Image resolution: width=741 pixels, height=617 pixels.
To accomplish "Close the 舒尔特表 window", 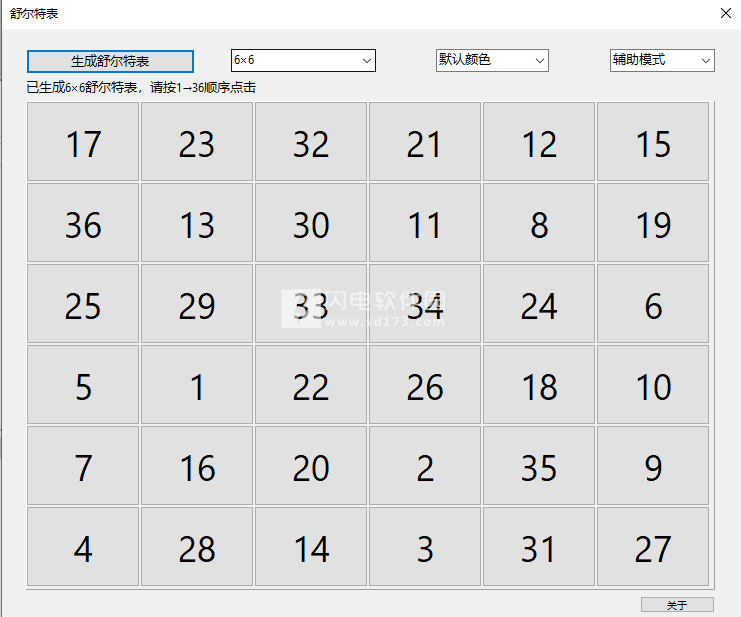I will tap(726, 13).
